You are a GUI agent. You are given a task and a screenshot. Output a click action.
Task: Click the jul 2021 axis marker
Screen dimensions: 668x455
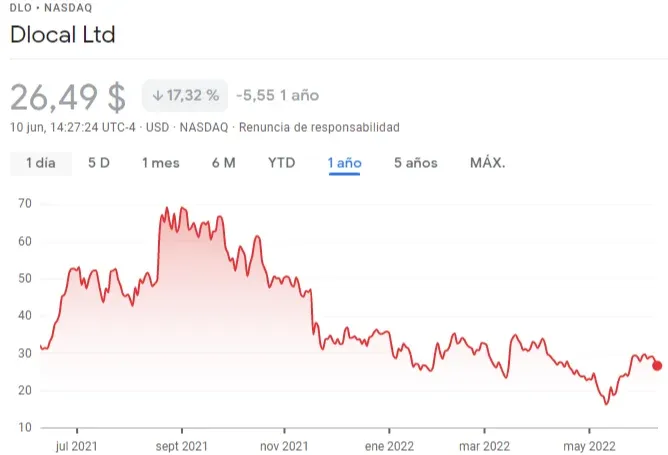[x=75, y=445]
